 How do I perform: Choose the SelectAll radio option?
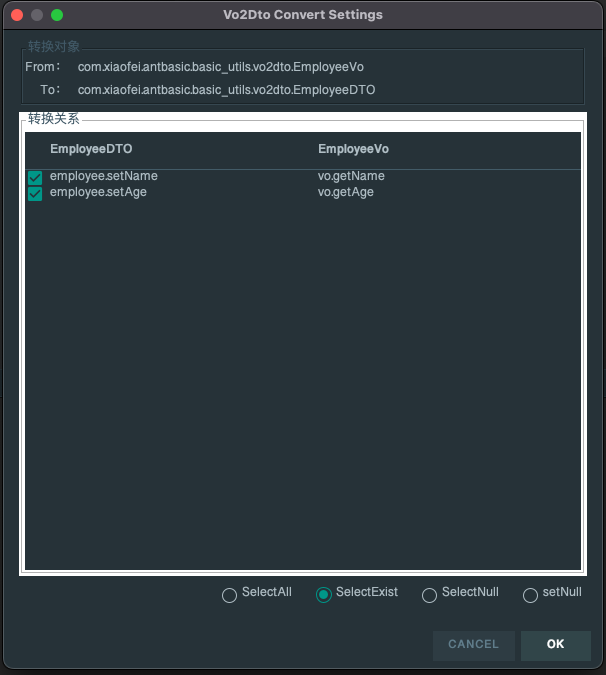230,595
